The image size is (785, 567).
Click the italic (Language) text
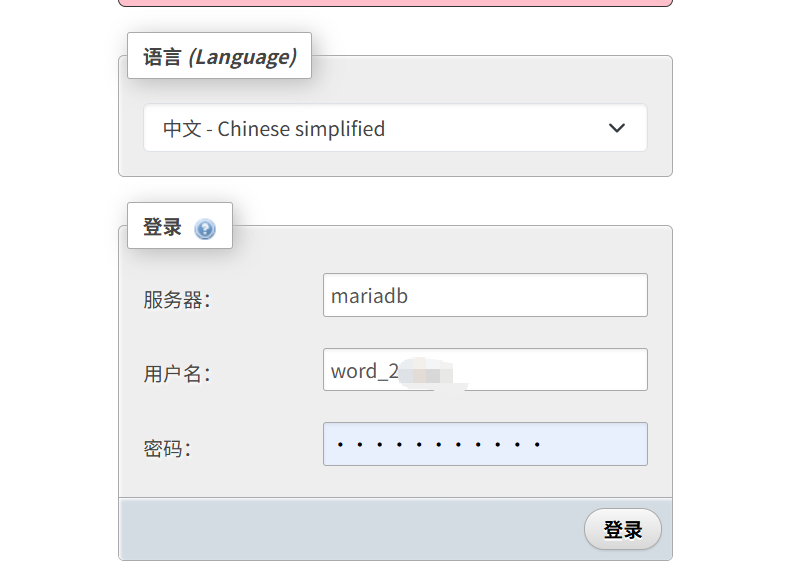pos(243,56)
